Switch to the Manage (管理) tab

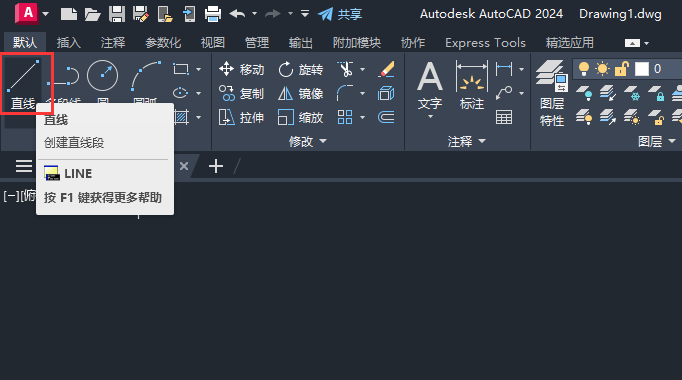257,43
